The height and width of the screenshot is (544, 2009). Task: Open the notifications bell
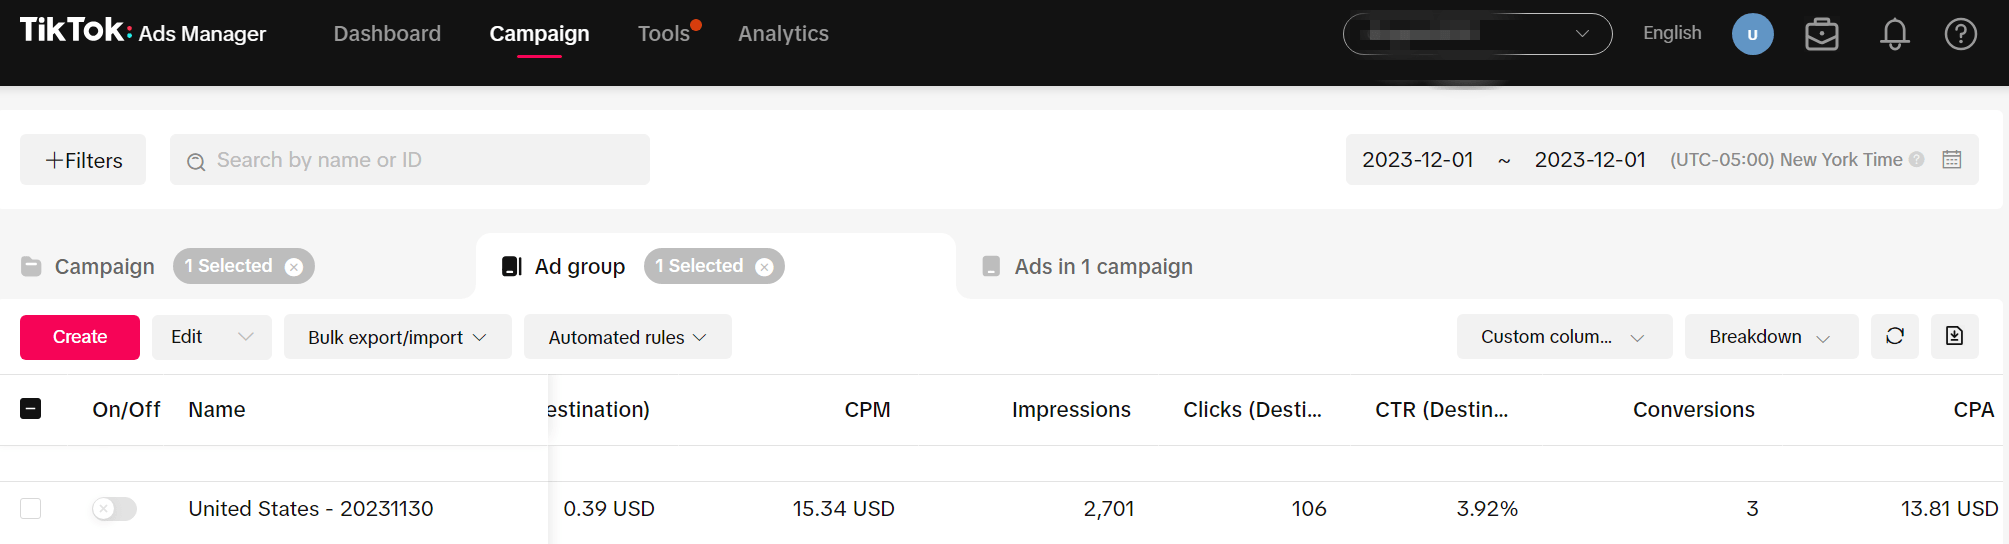pyautogui.click(x=1894, y=34)
